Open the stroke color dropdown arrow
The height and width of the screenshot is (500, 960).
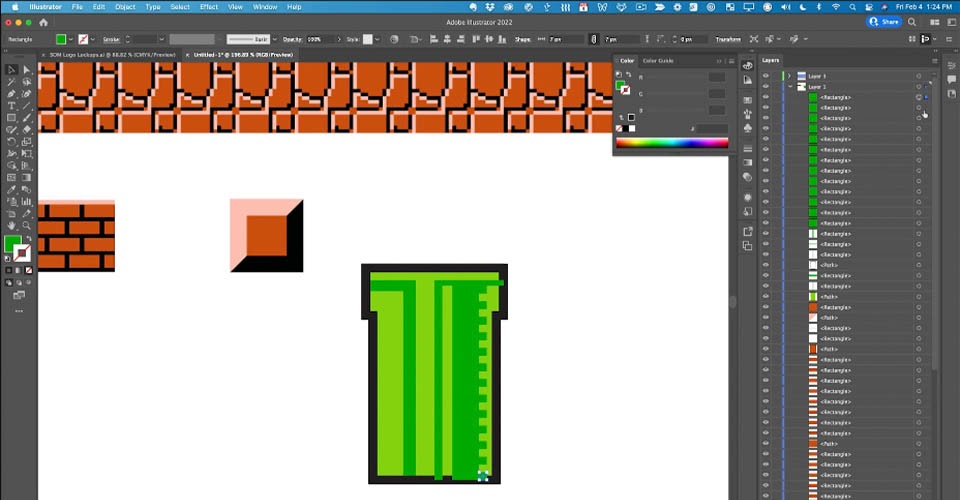pos(93,39)
